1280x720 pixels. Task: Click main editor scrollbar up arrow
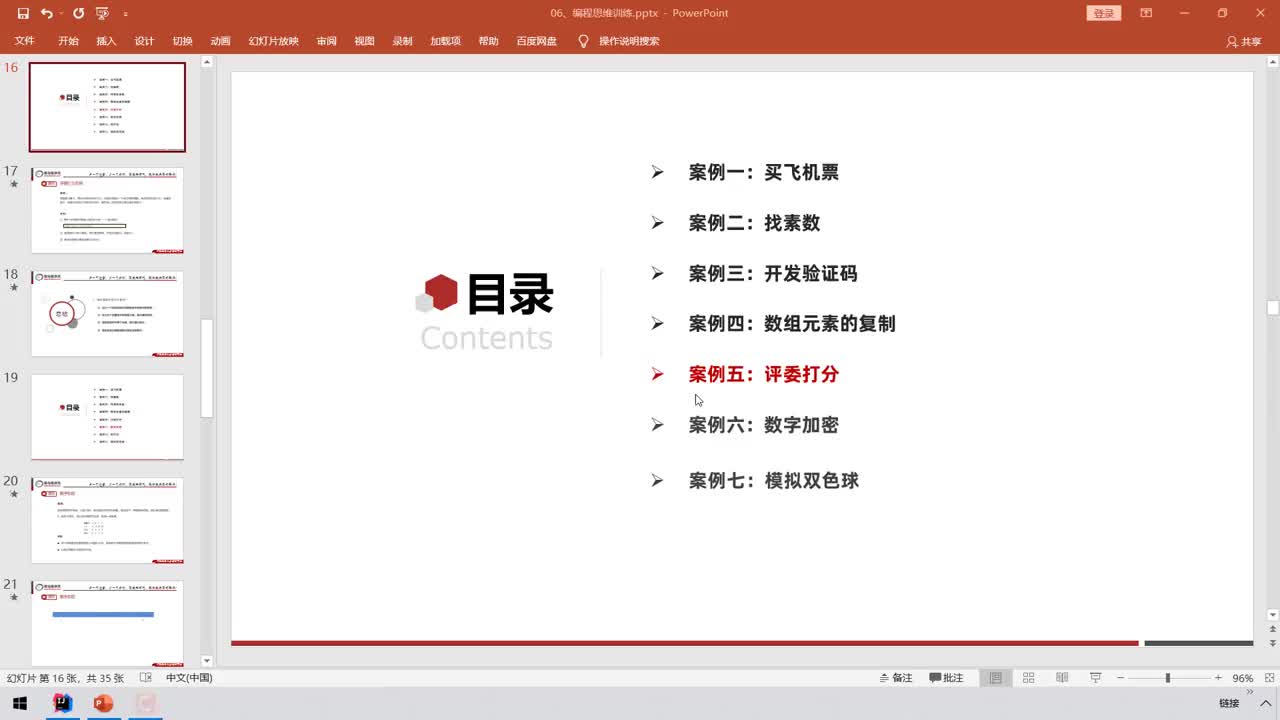point(1272,62)
